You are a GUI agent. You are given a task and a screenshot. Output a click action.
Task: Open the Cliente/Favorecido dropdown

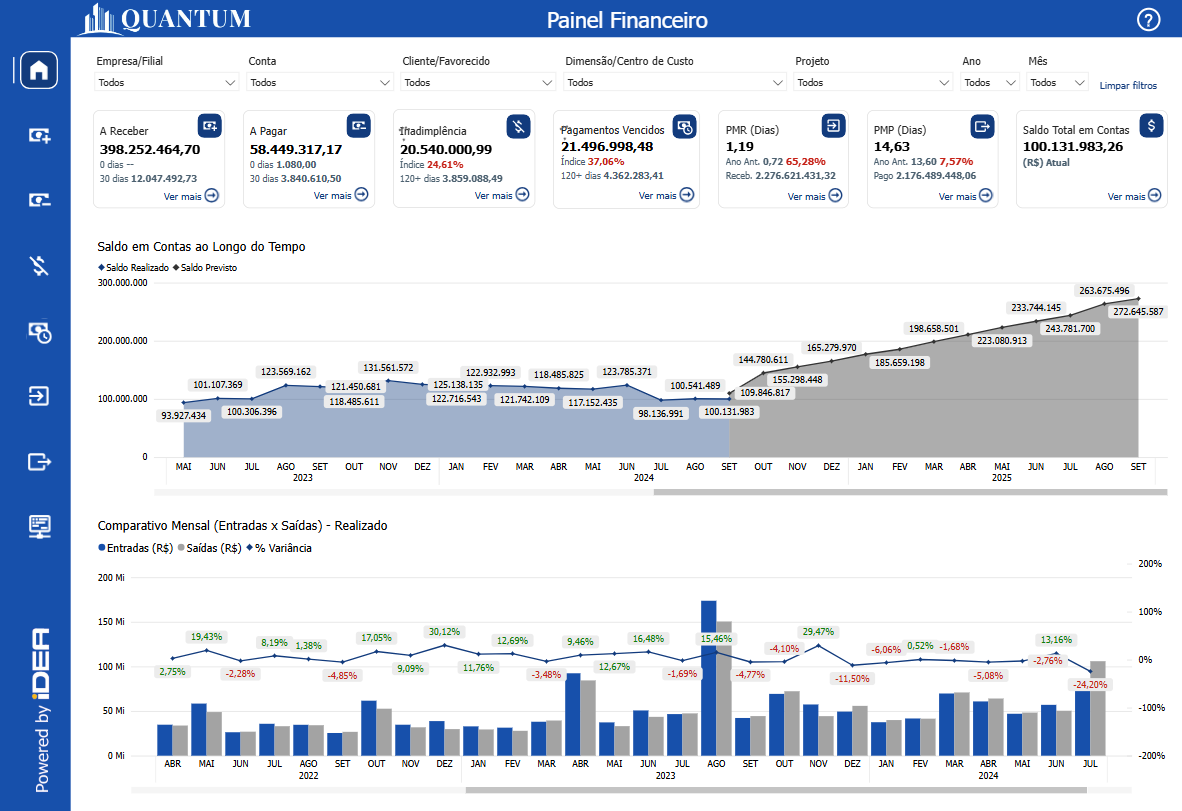pos(478,83)
